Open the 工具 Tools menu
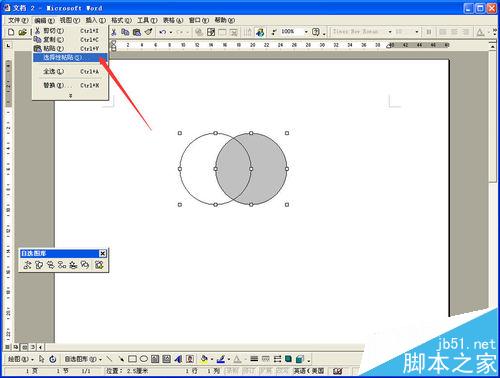The height and width of the screenshot is (378, 500). 147,20
